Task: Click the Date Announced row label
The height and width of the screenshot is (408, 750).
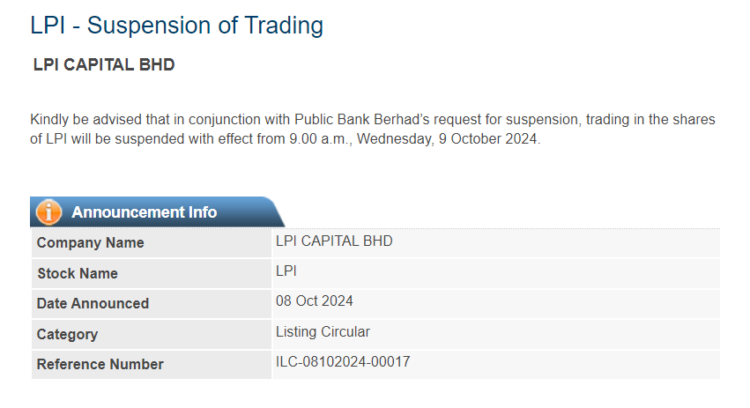Action: (x=92, y=303)
